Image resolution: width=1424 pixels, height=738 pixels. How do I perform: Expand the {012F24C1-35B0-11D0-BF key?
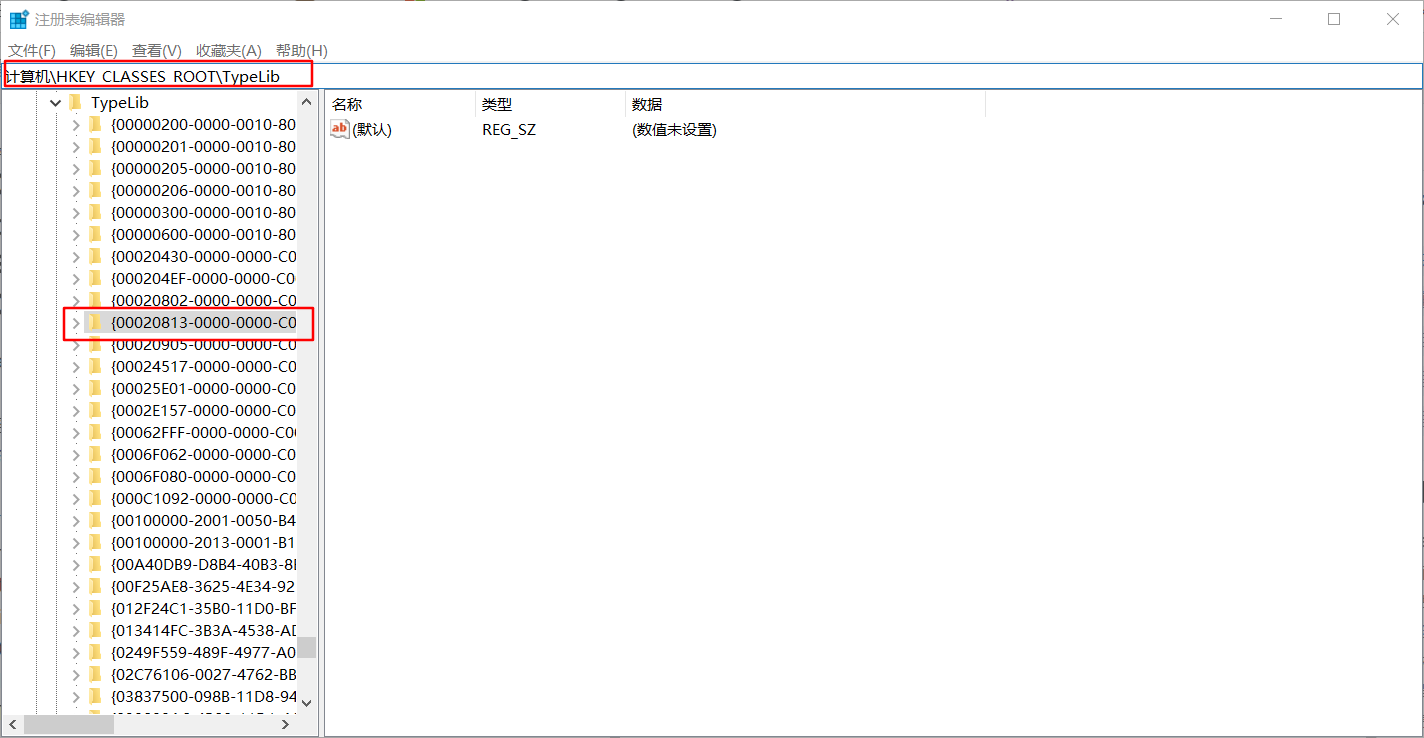(x=76, y=608)
